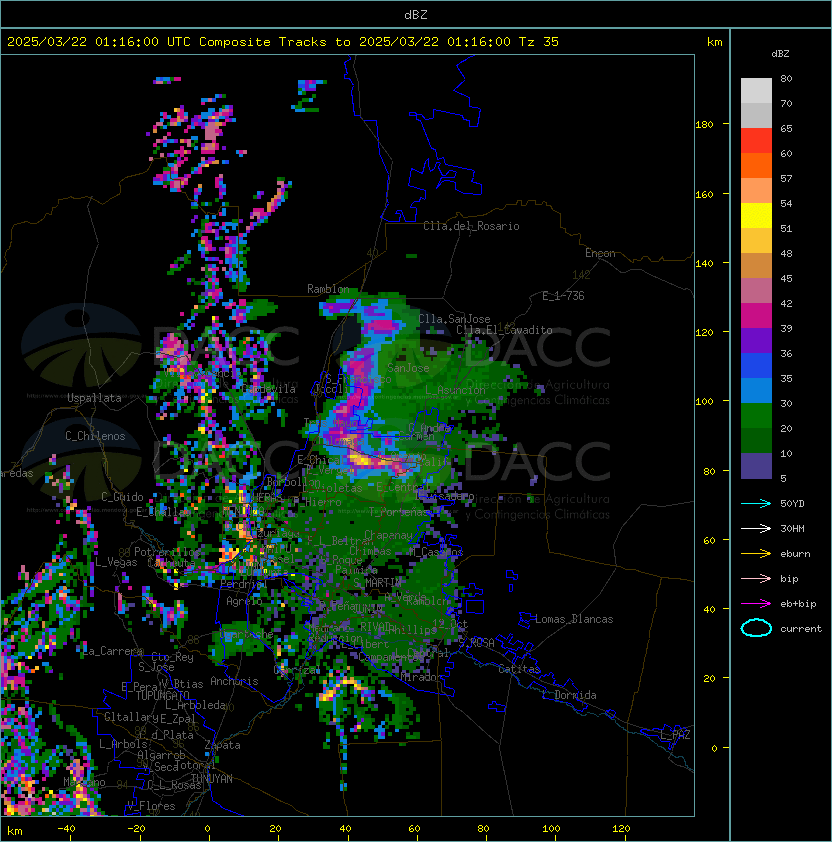Click the gold 48–51 dBZ swatch
Viewport: 832px width, 842px height.
(756, 241)
